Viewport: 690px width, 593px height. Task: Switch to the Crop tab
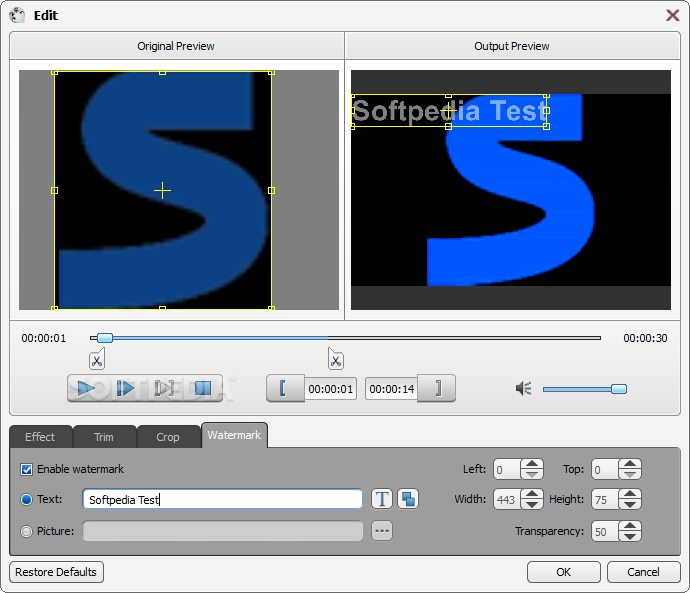168,437
